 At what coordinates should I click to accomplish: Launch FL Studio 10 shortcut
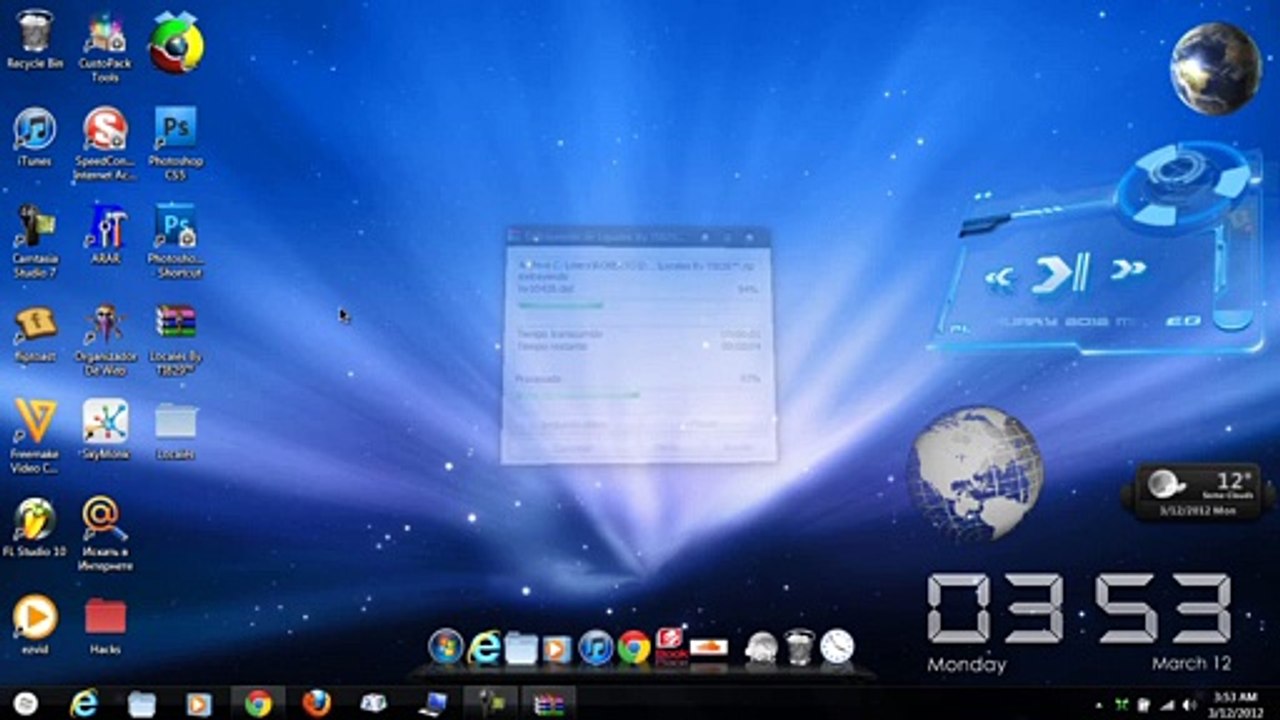[34, 526]
